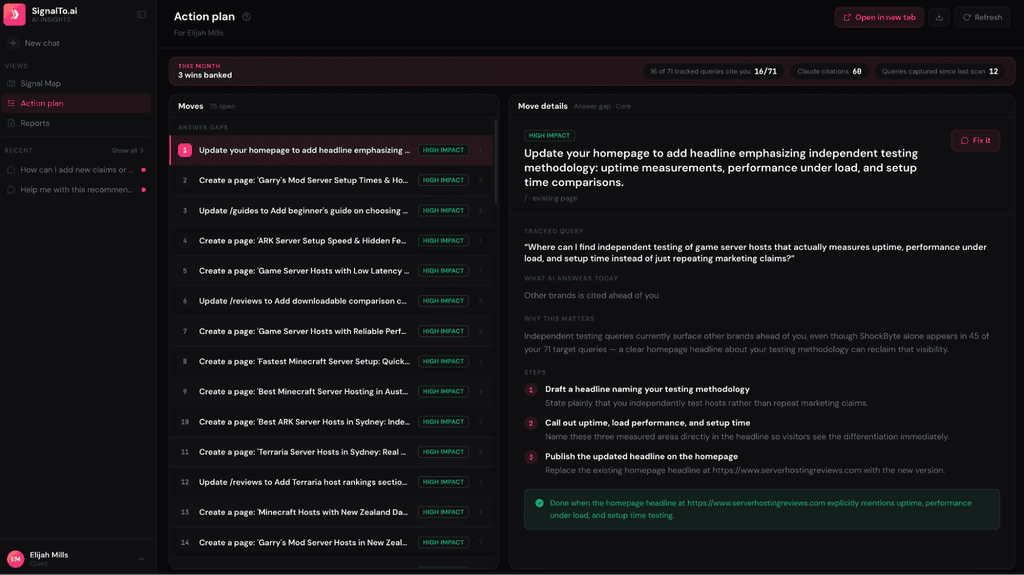The height and width of the screenshot is (575, 1024).
Task: Select move 10 'Best ARK Server Hosts in Sydney'
Action: coord(332,421)
